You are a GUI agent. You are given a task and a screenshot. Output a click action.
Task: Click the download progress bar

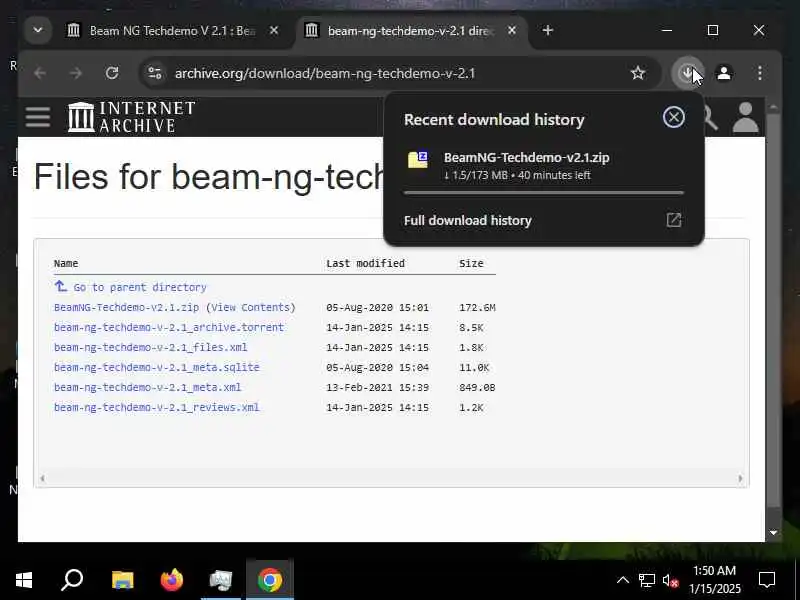point(544,193)
